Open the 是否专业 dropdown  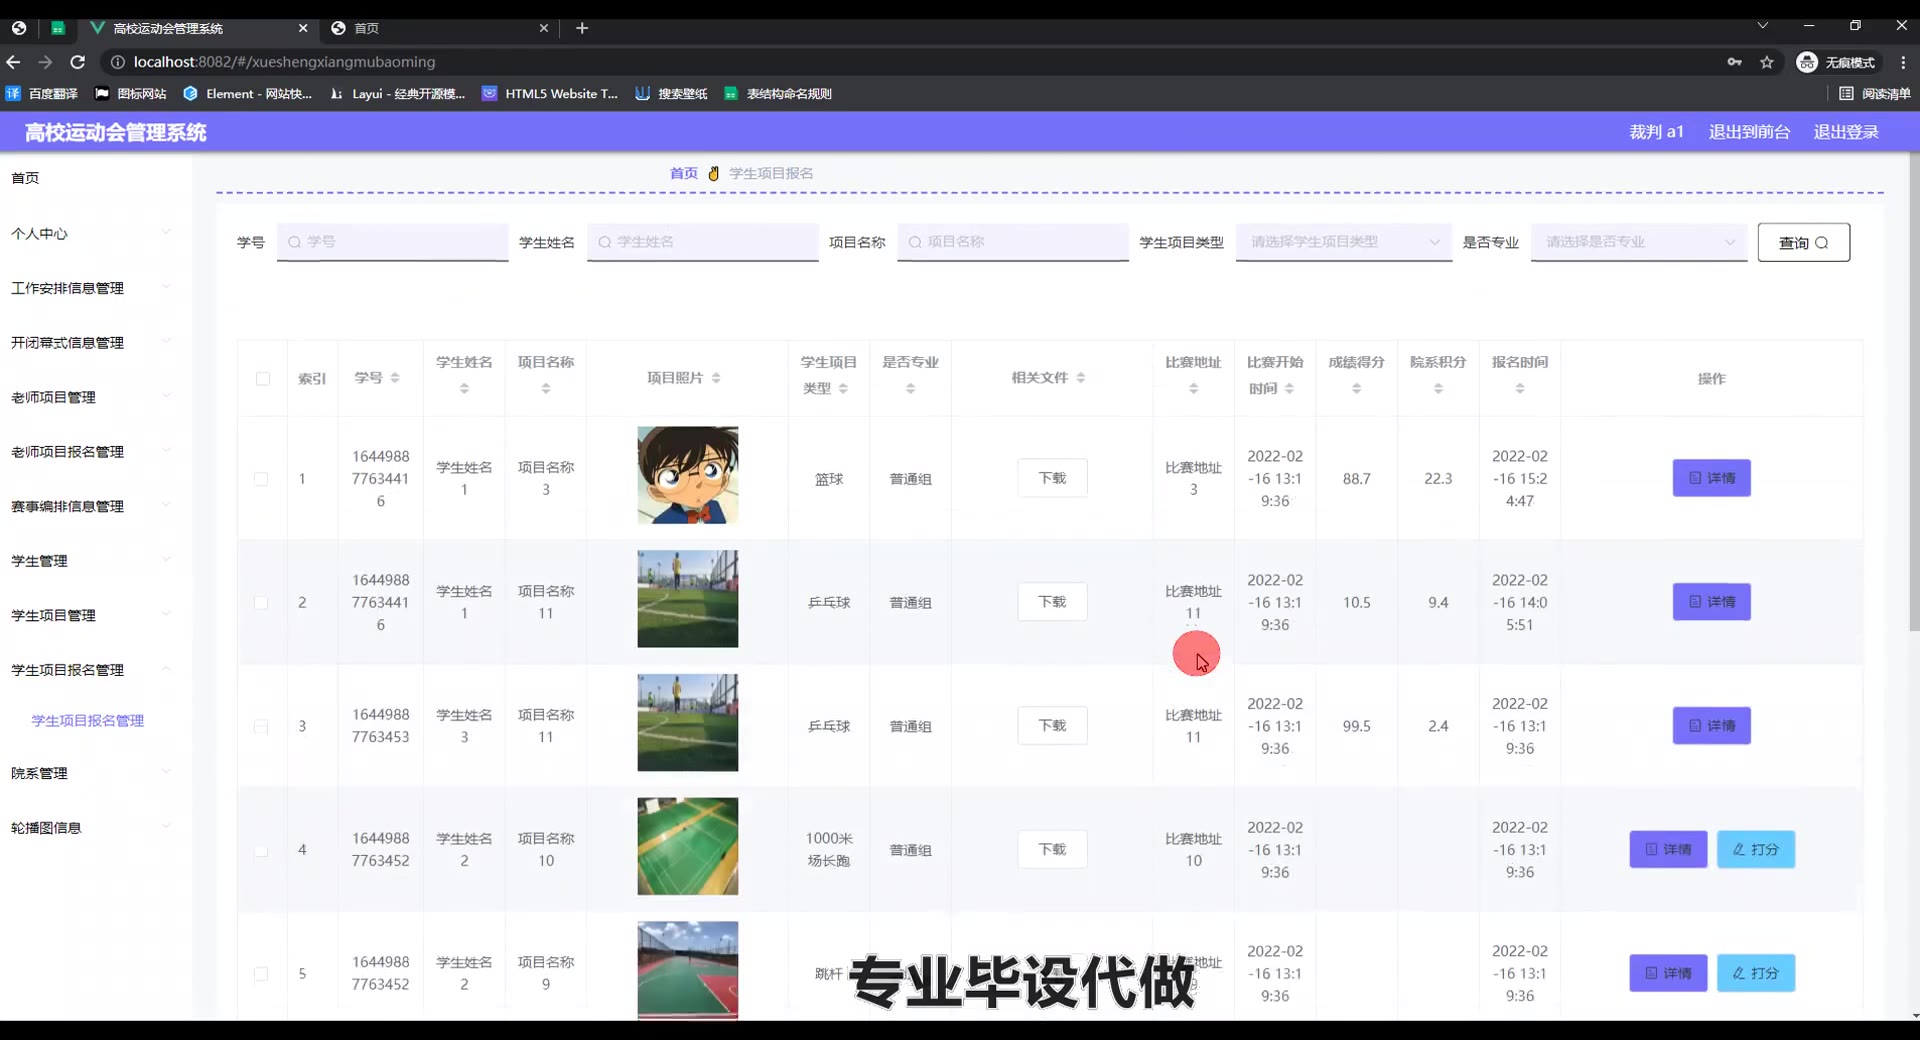(x=1638, y=242)
